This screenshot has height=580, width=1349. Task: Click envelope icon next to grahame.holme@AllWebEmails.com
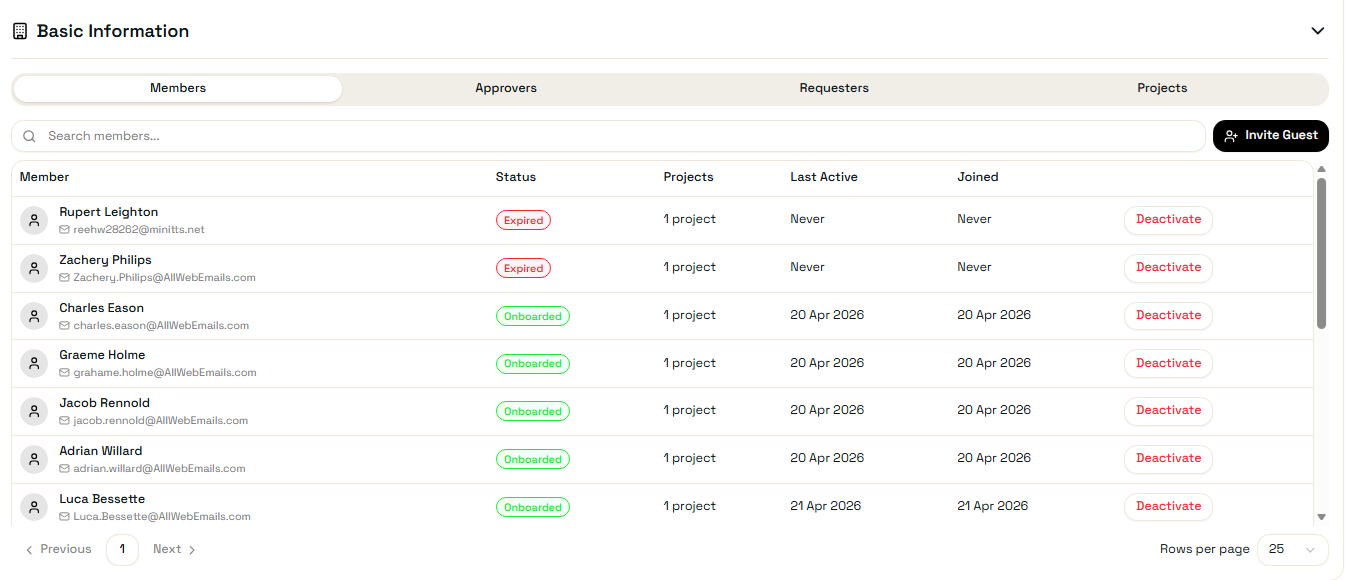pyautogui.click(x=65, y=373)
